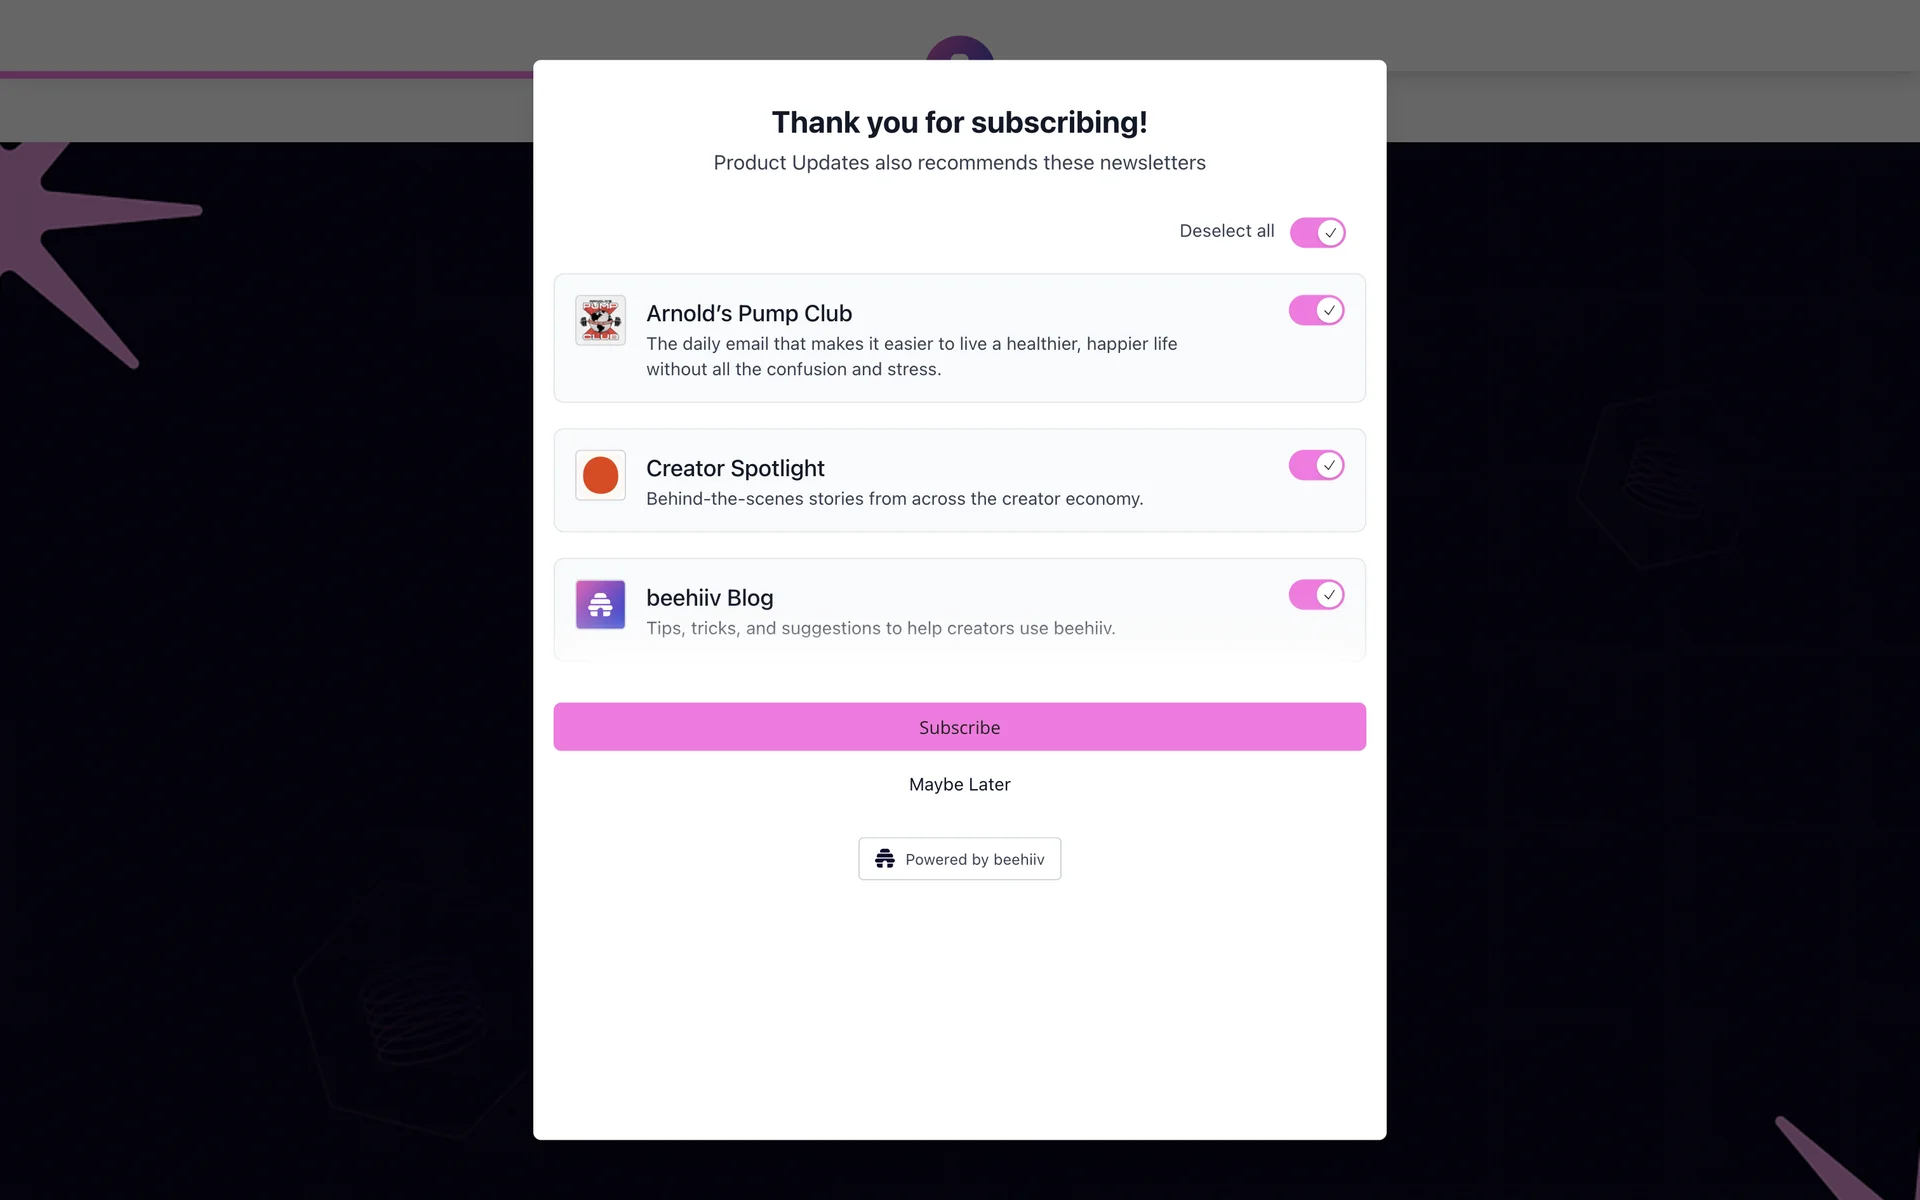Click the purple beehiiv Blog hive icon
This screenshot has height=1200, width=1920.
tap(600, 605)
